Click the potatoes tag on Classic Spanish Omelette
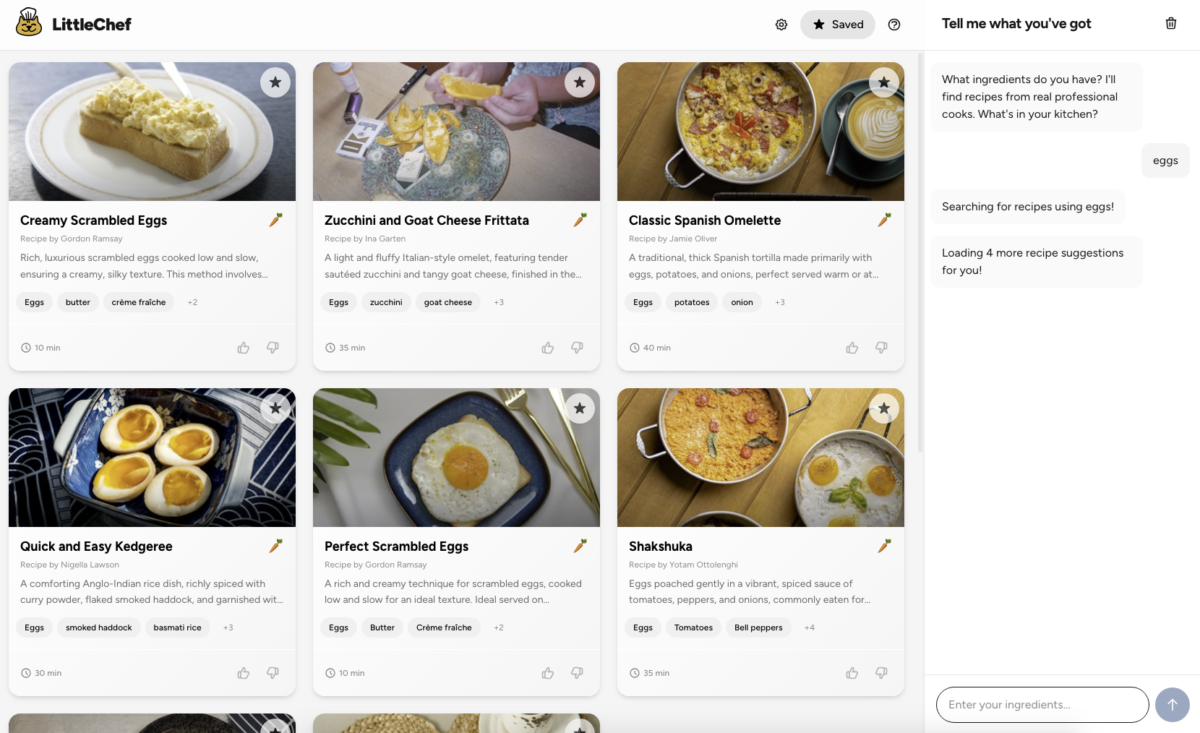 click(691, 301)
